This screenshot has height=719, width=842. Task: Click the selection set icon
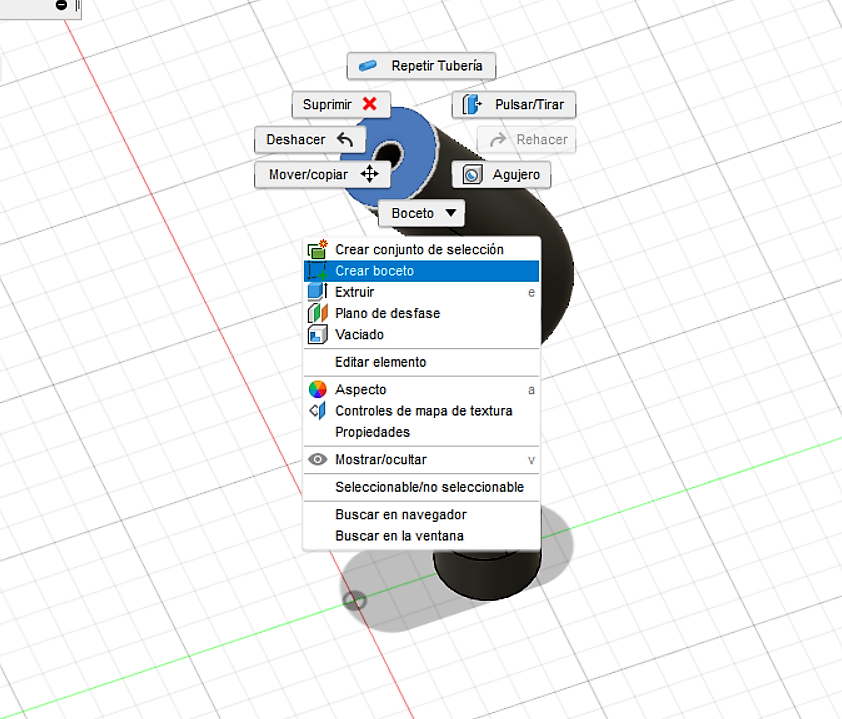[317, 249]
